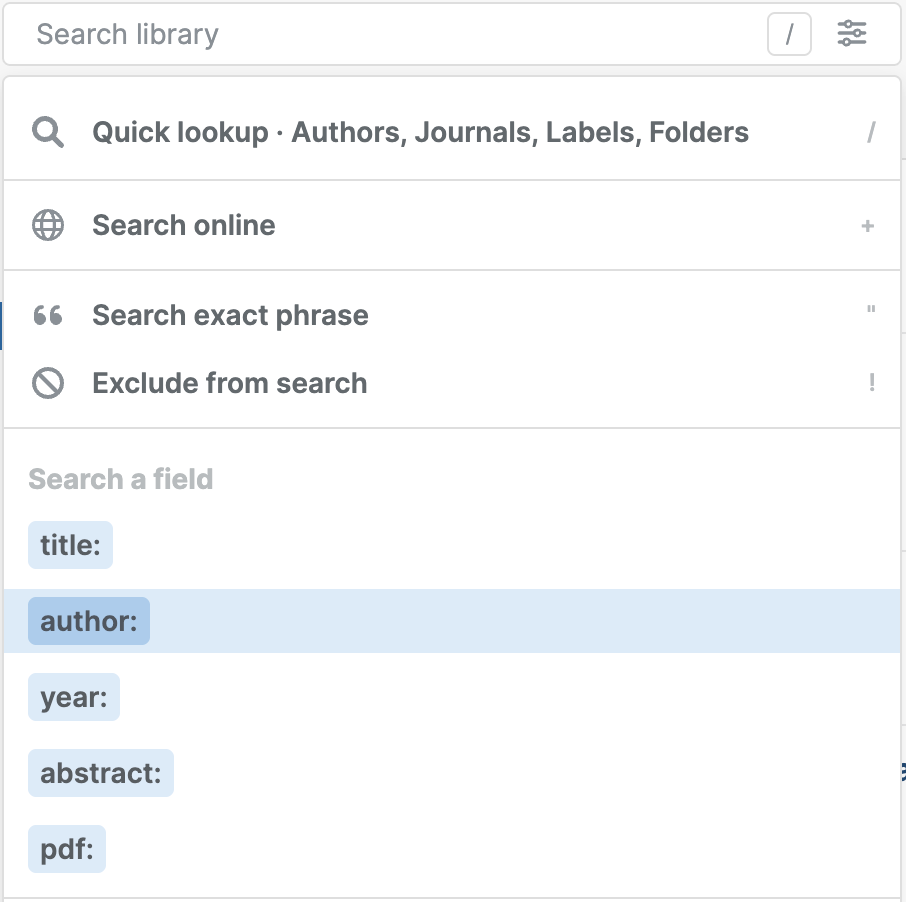
Task: Click the quote shortcut beside Search exact phrase
Action: coord(871,311)
